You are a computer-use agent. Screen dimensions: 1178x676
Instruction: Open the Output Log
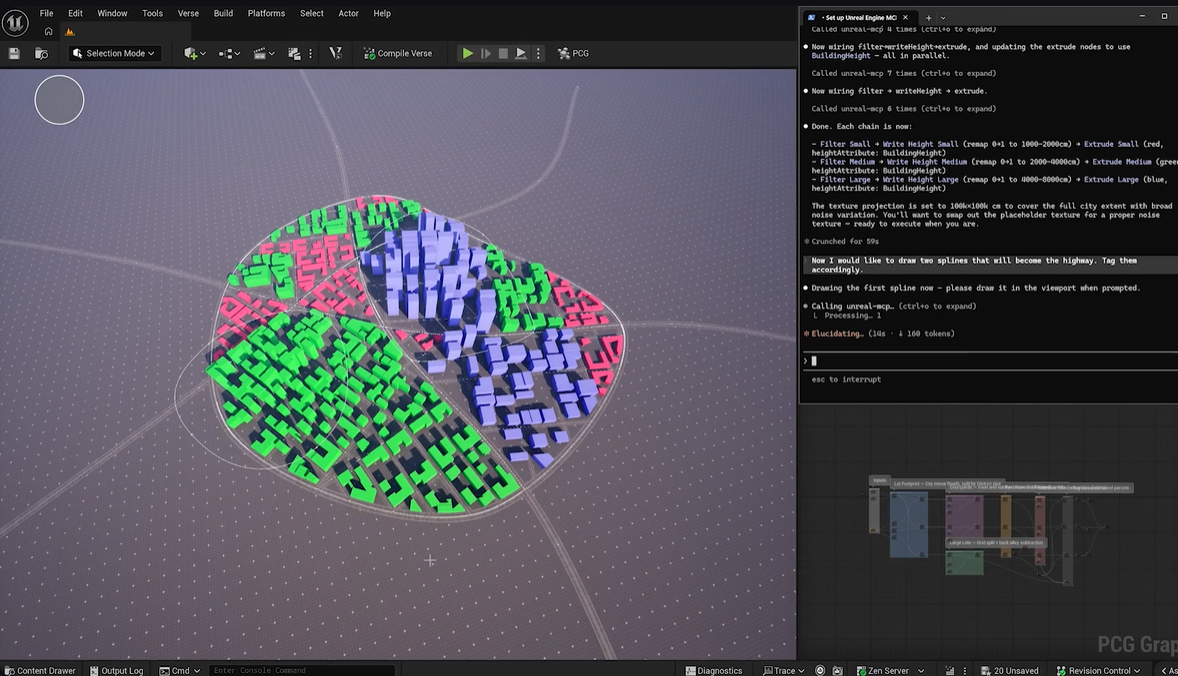pyautogui.click(x=116, y=670)
